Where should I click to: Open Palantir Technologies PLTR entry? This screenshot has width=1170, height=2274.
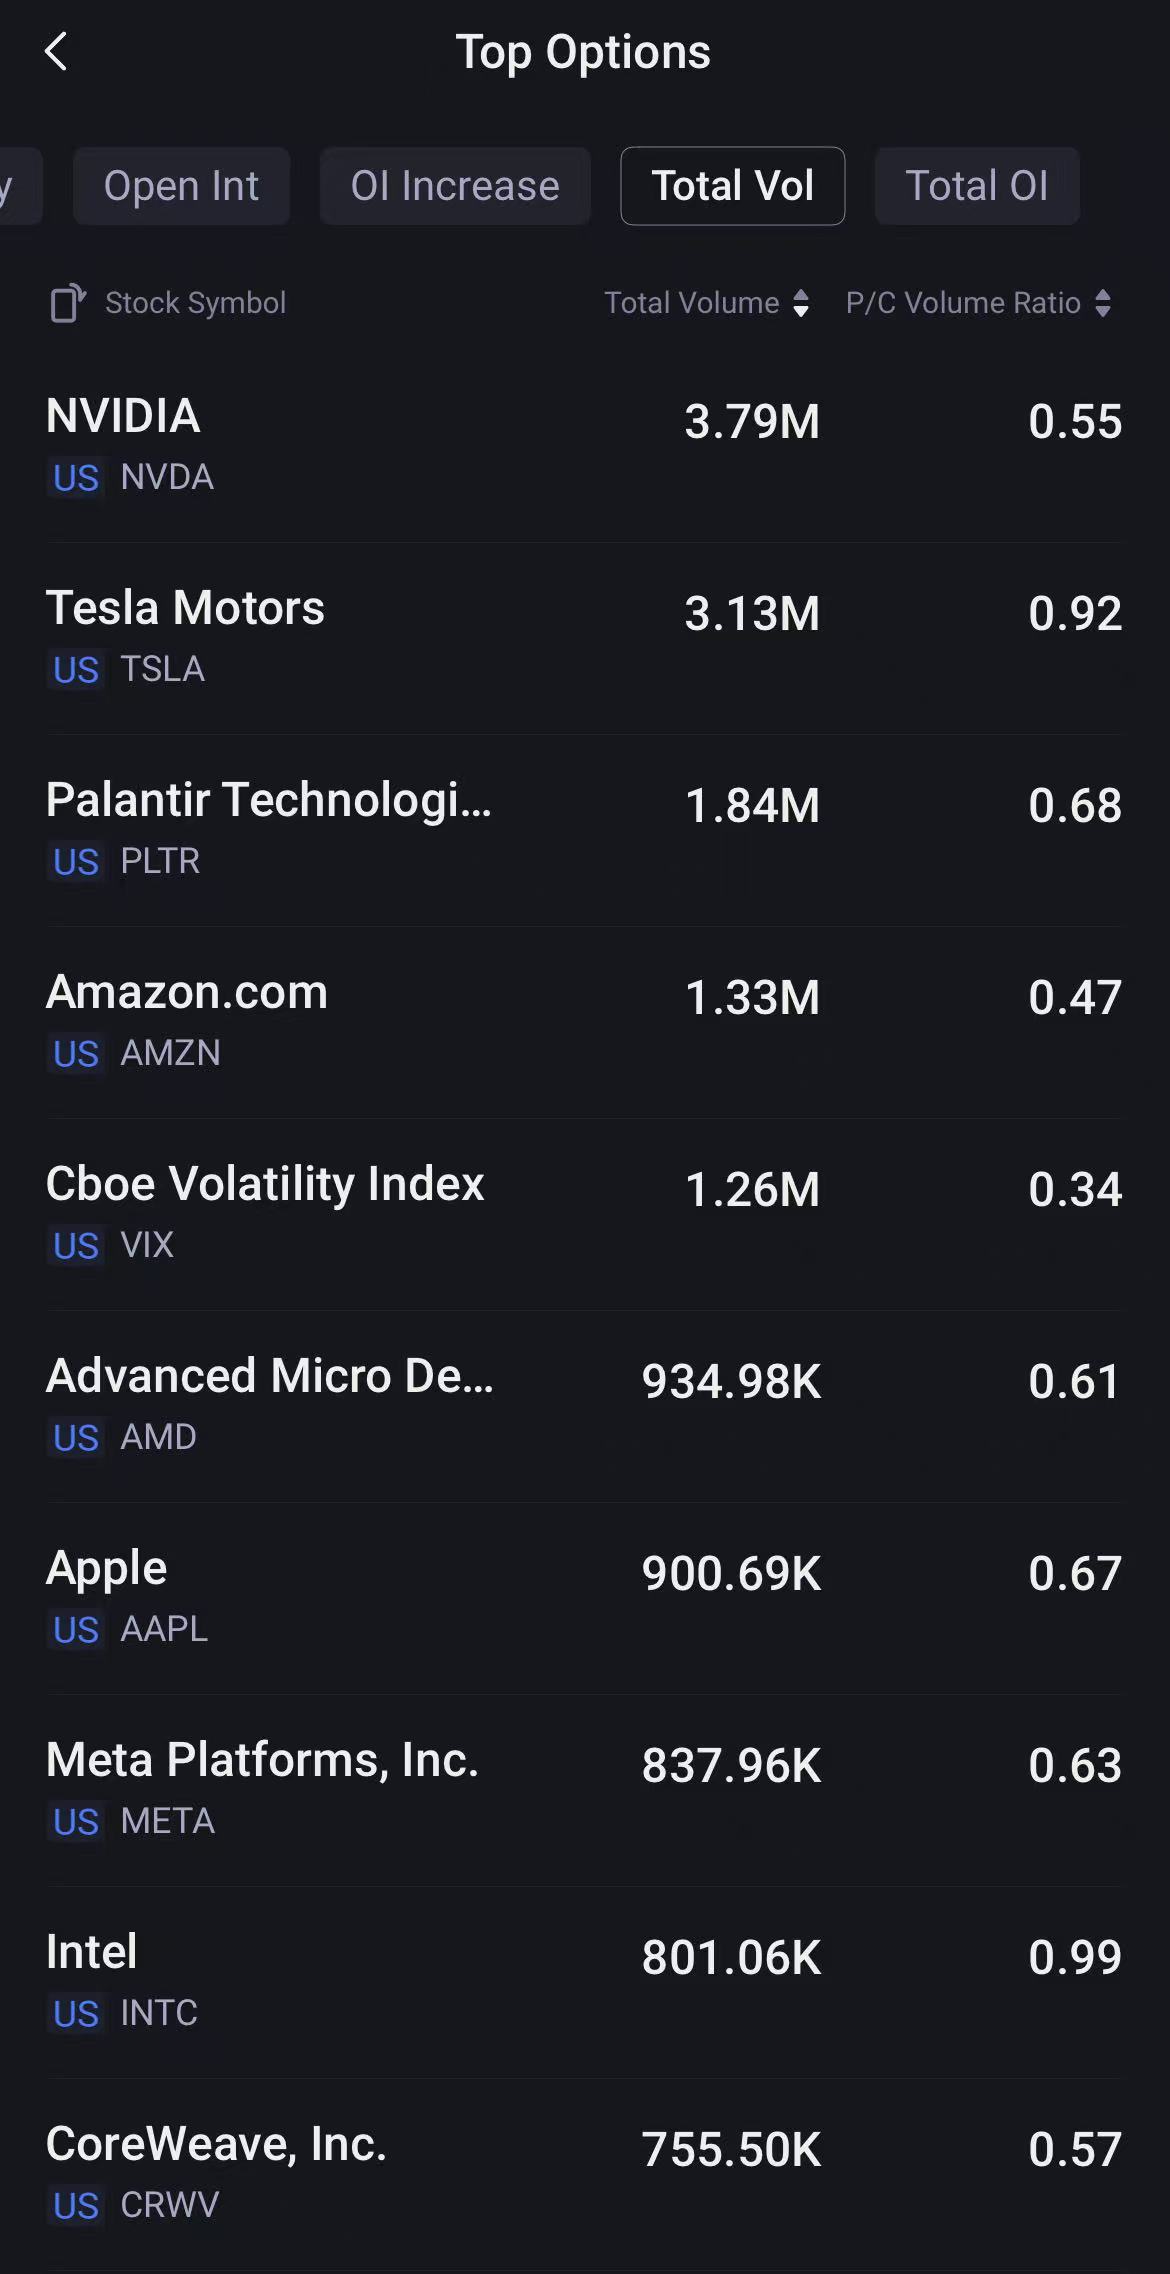(584, 829)
